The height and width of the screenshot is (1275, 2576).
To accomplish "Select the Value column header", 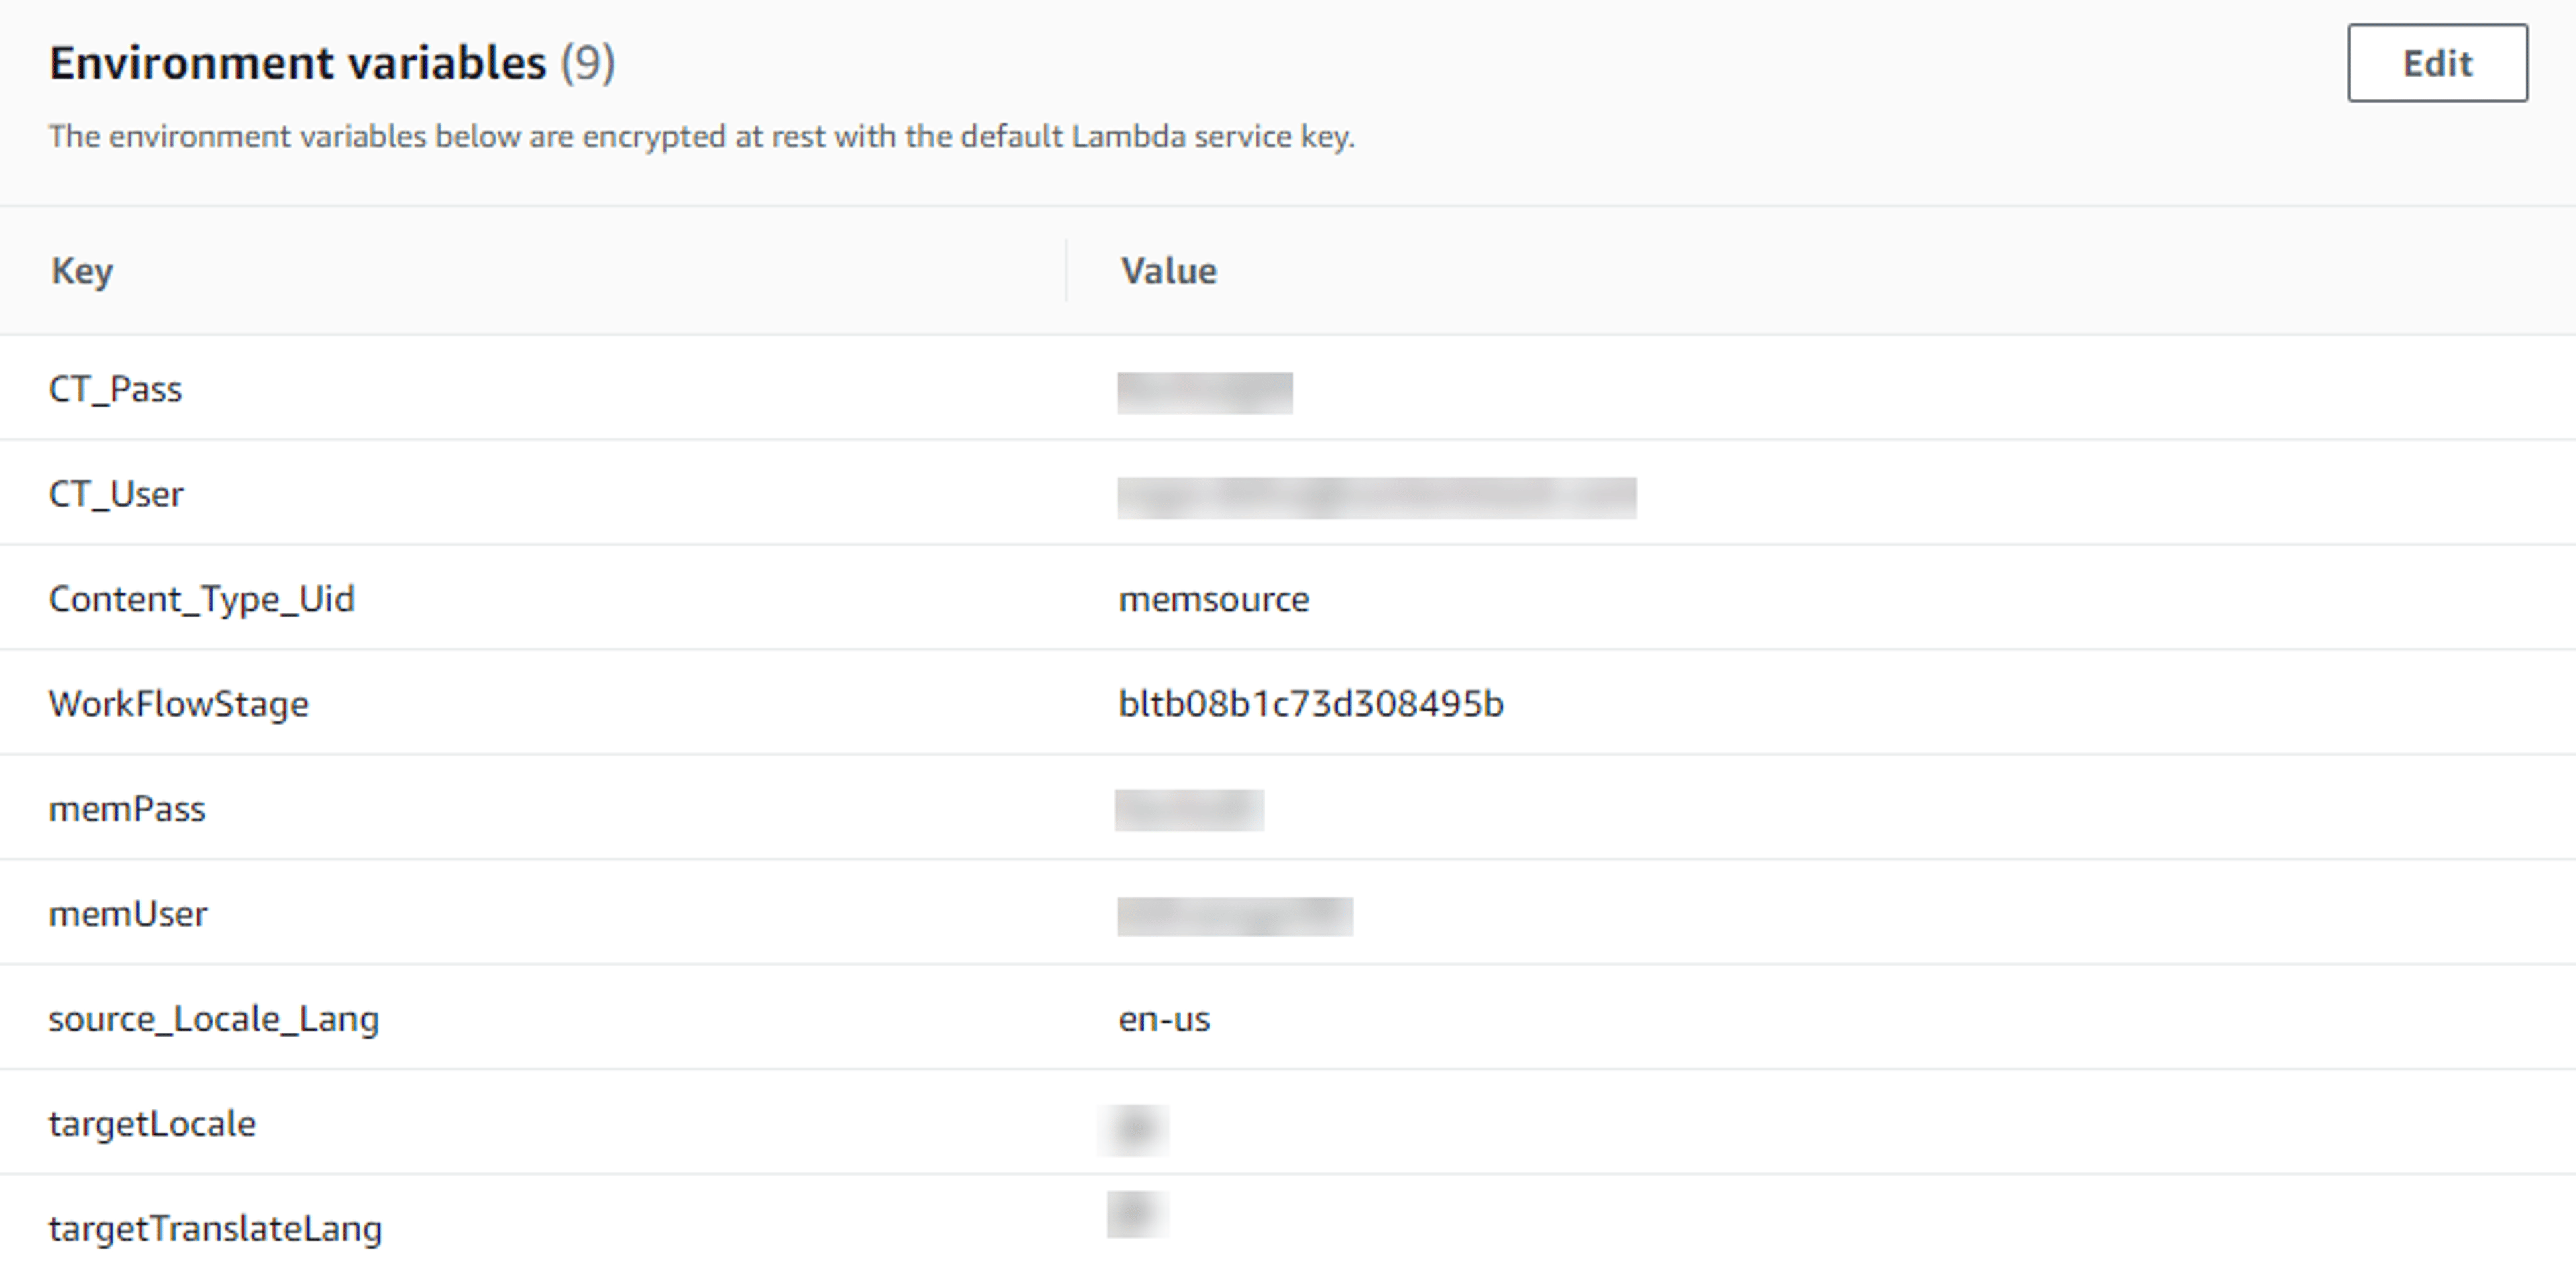I will click(1168, 271).
